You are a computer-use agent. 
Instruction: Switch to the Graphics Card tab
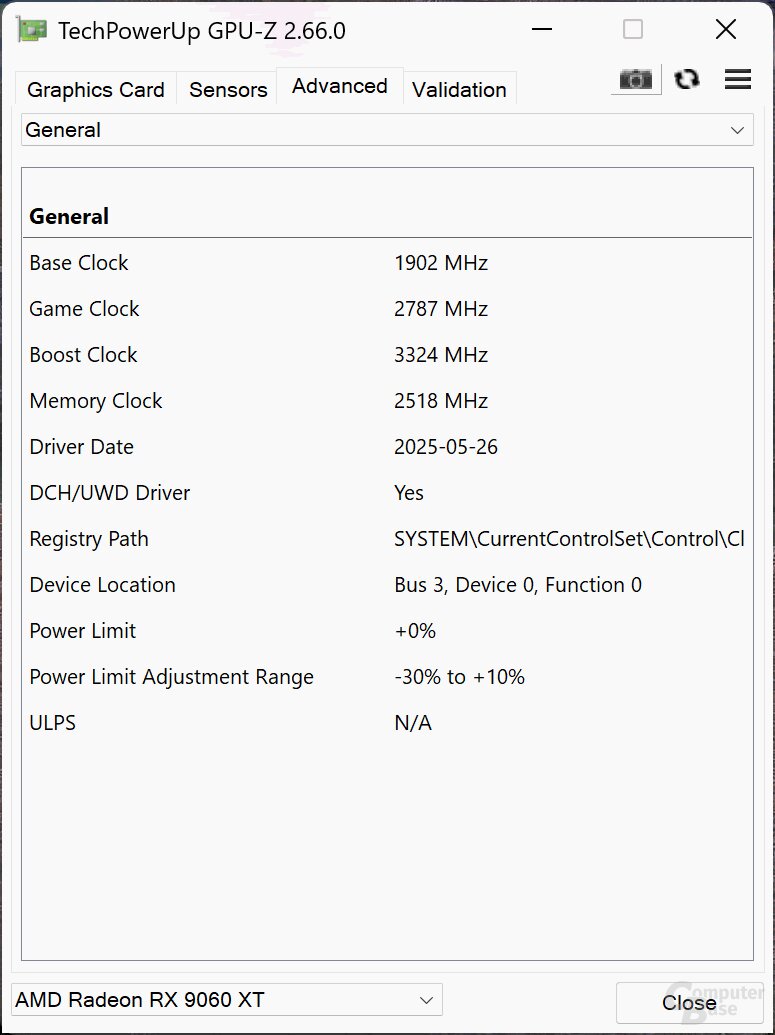[x=96, y=89]
